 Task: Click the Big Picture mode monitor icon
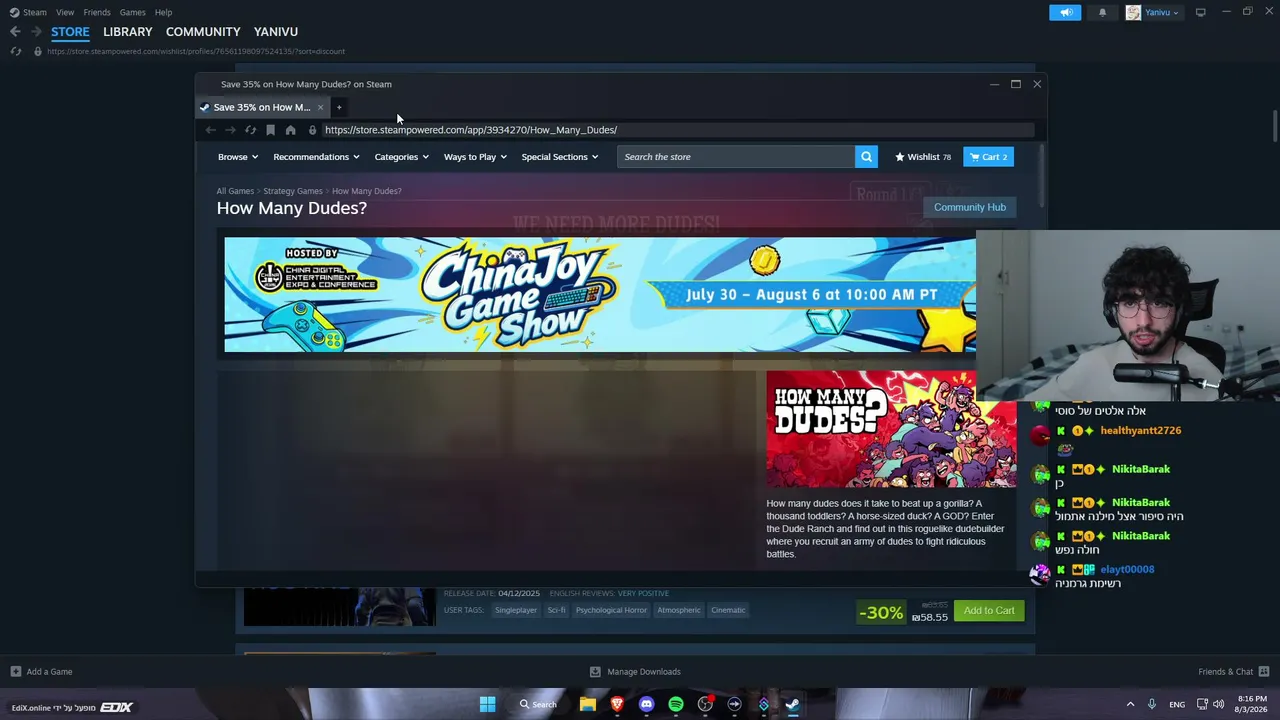click(x=1201, y=12)
